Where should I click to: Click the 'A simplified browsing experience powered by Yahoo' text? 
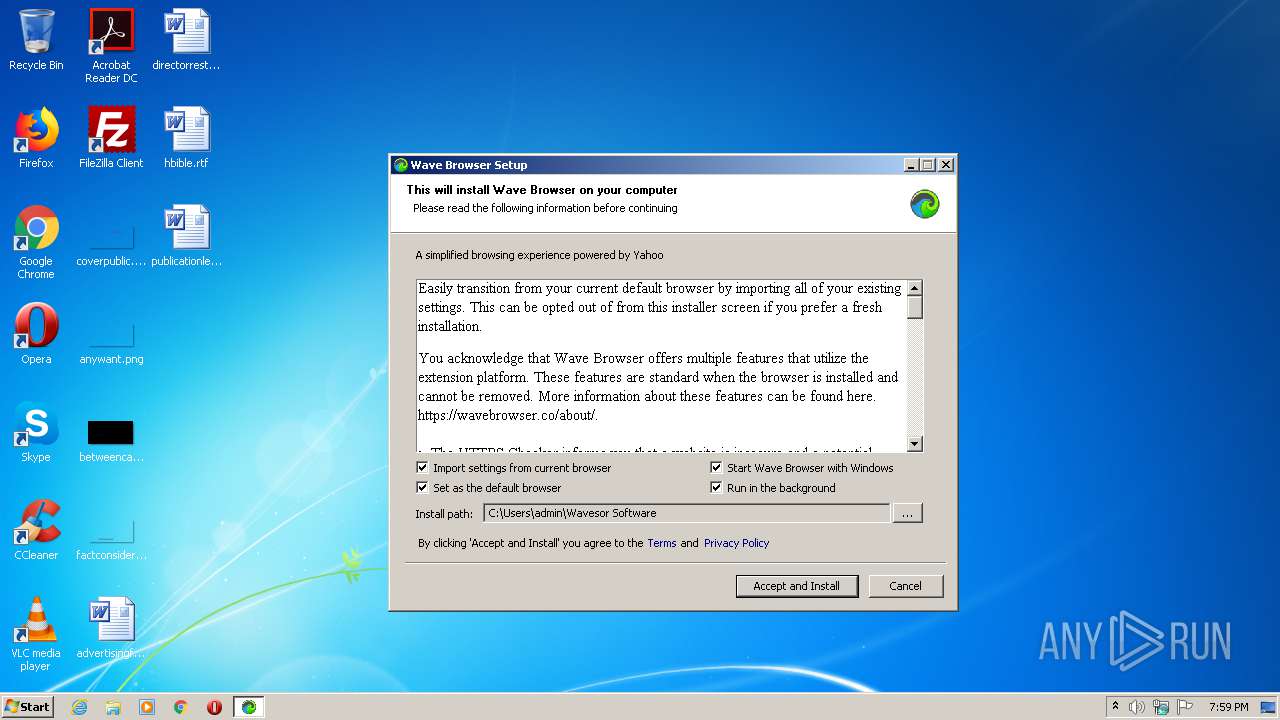539,255
